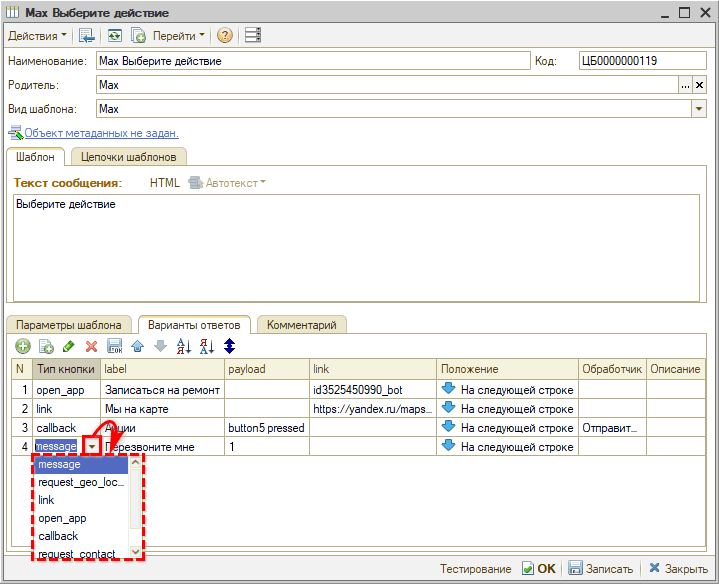Screen dimensions: 719x584
Task: Click the Записать save button
Action: point(600,568)
